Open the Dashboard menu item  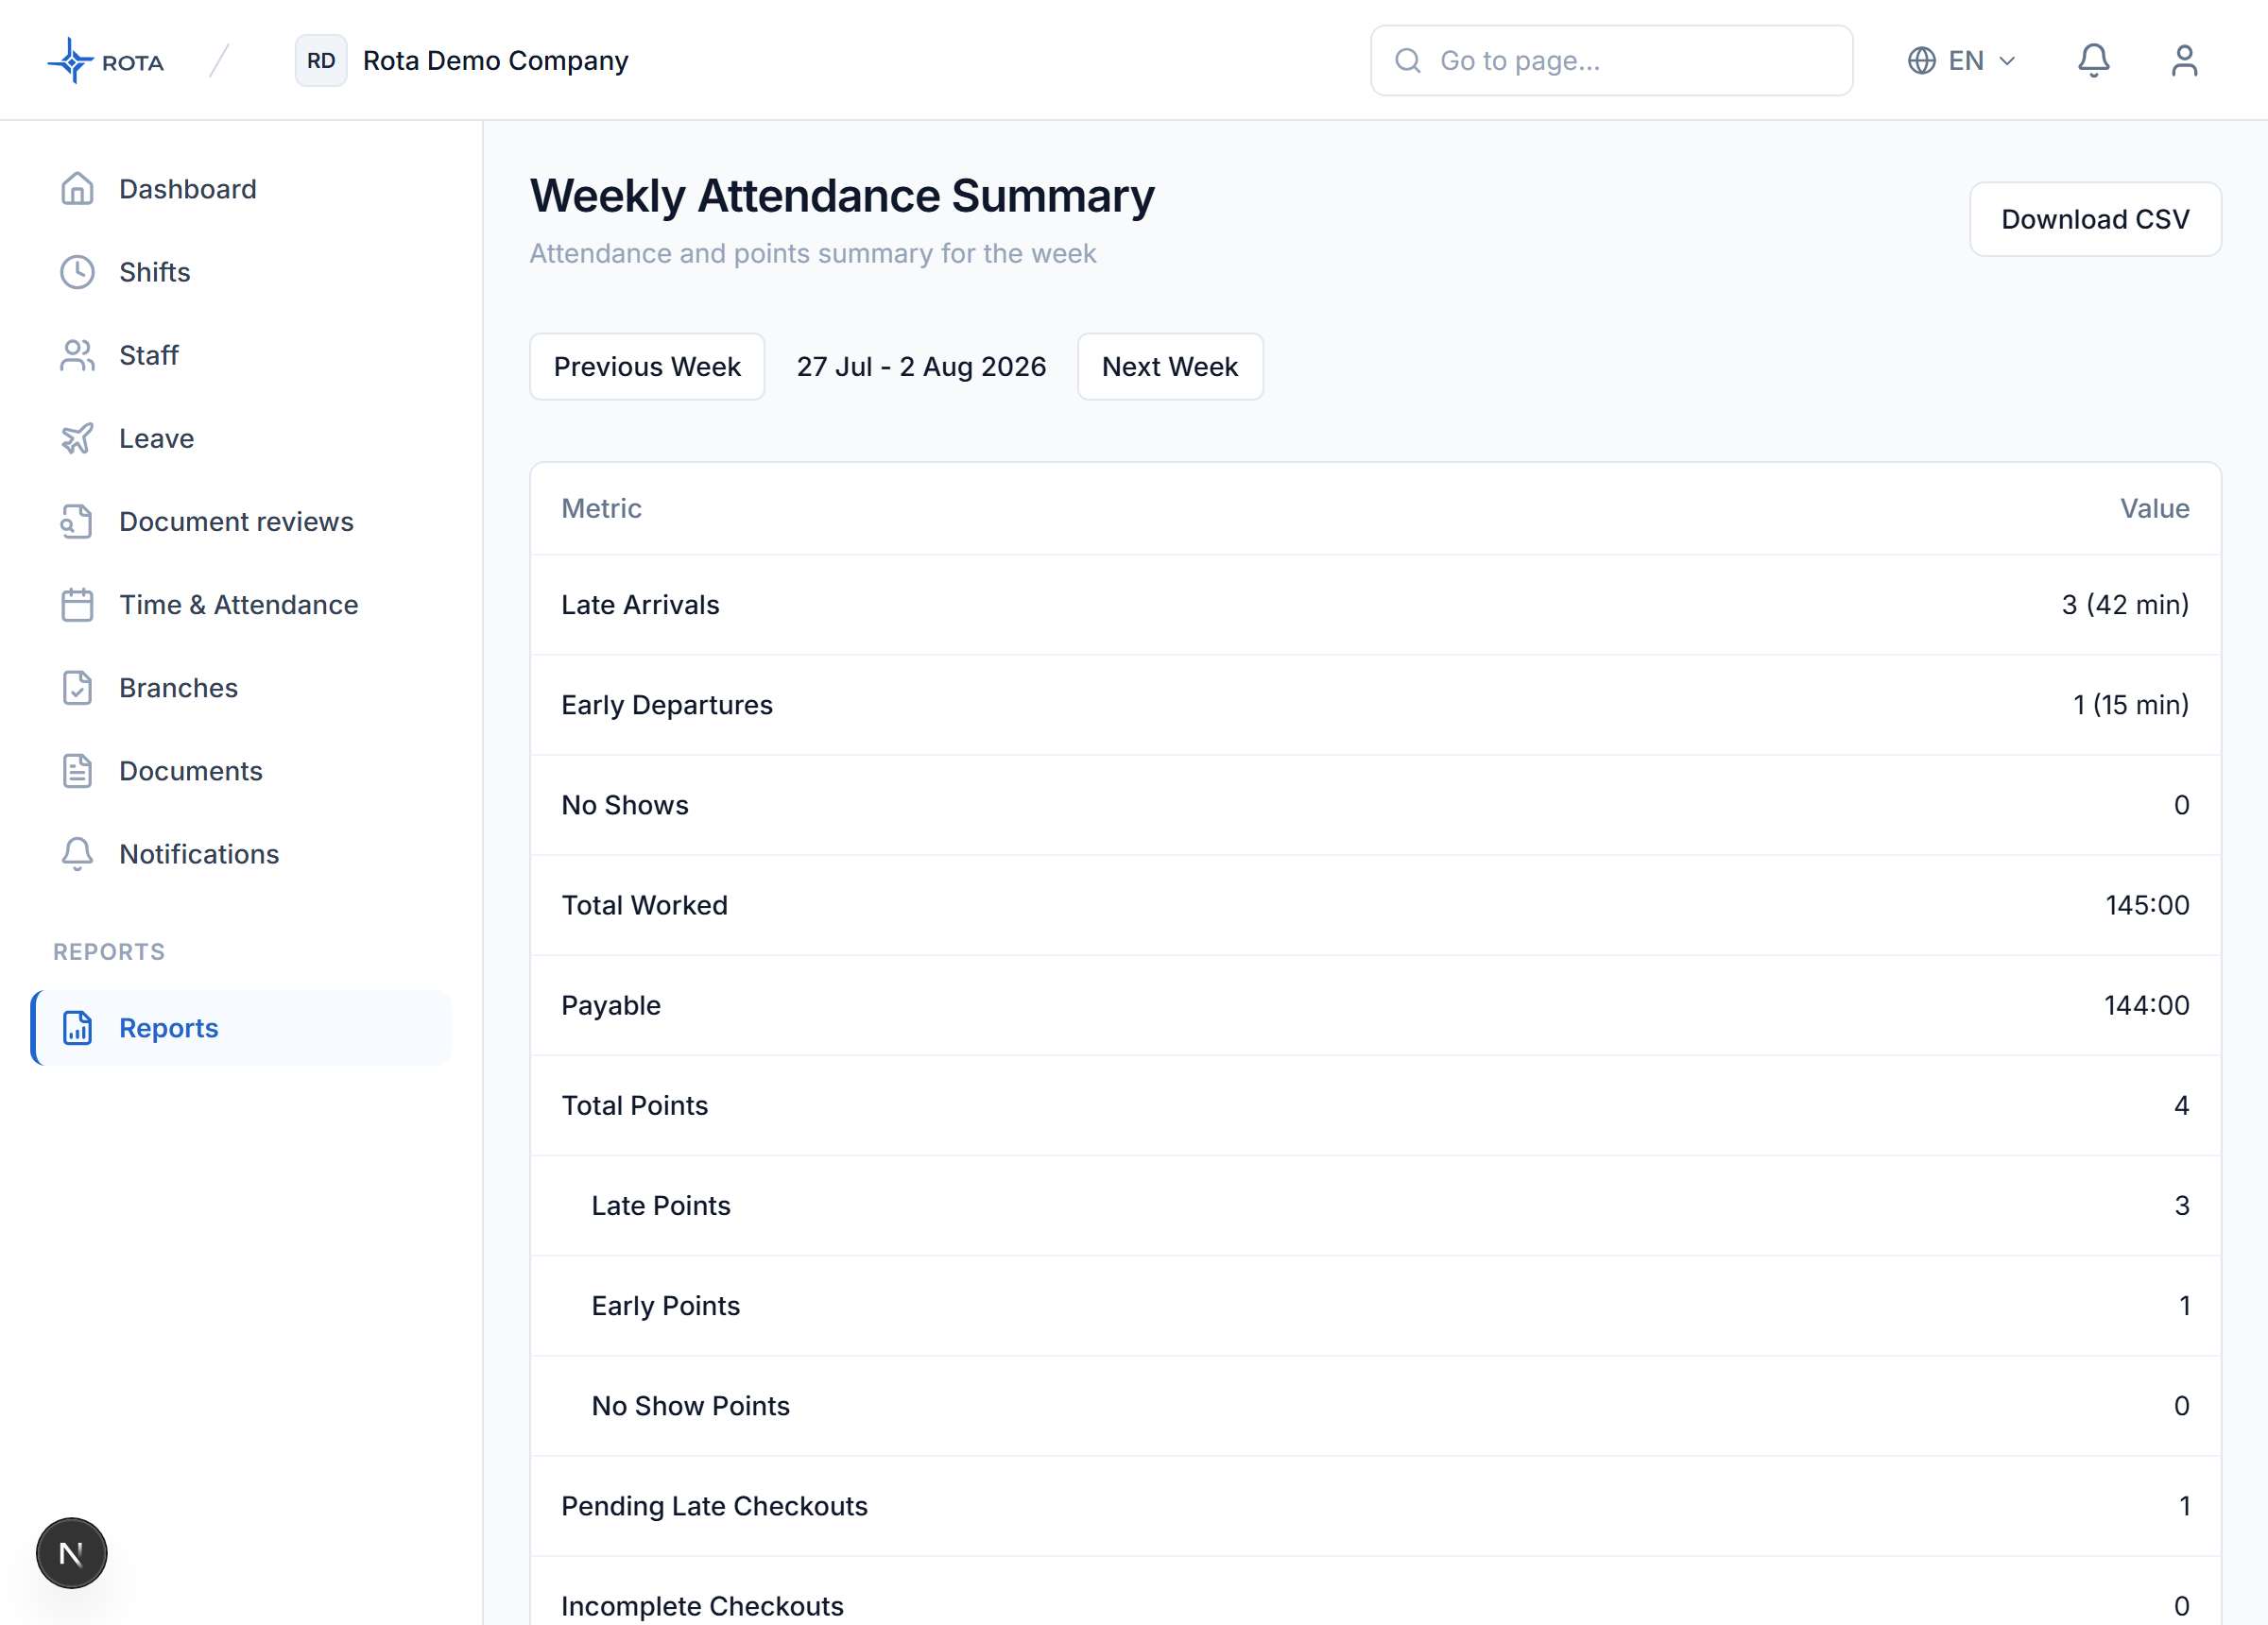coord(240,189)
